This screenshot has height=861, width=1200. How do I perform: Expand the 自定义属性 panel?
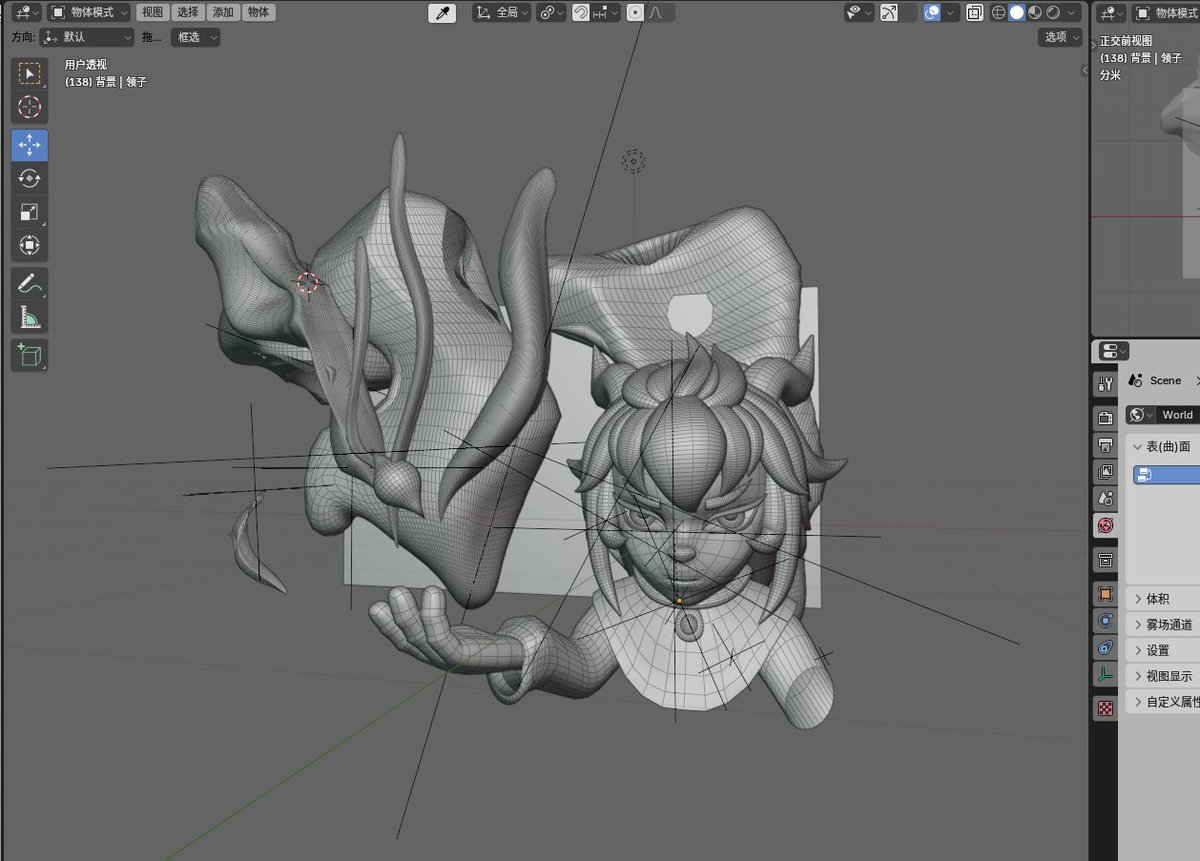(x=1163, y=702)
